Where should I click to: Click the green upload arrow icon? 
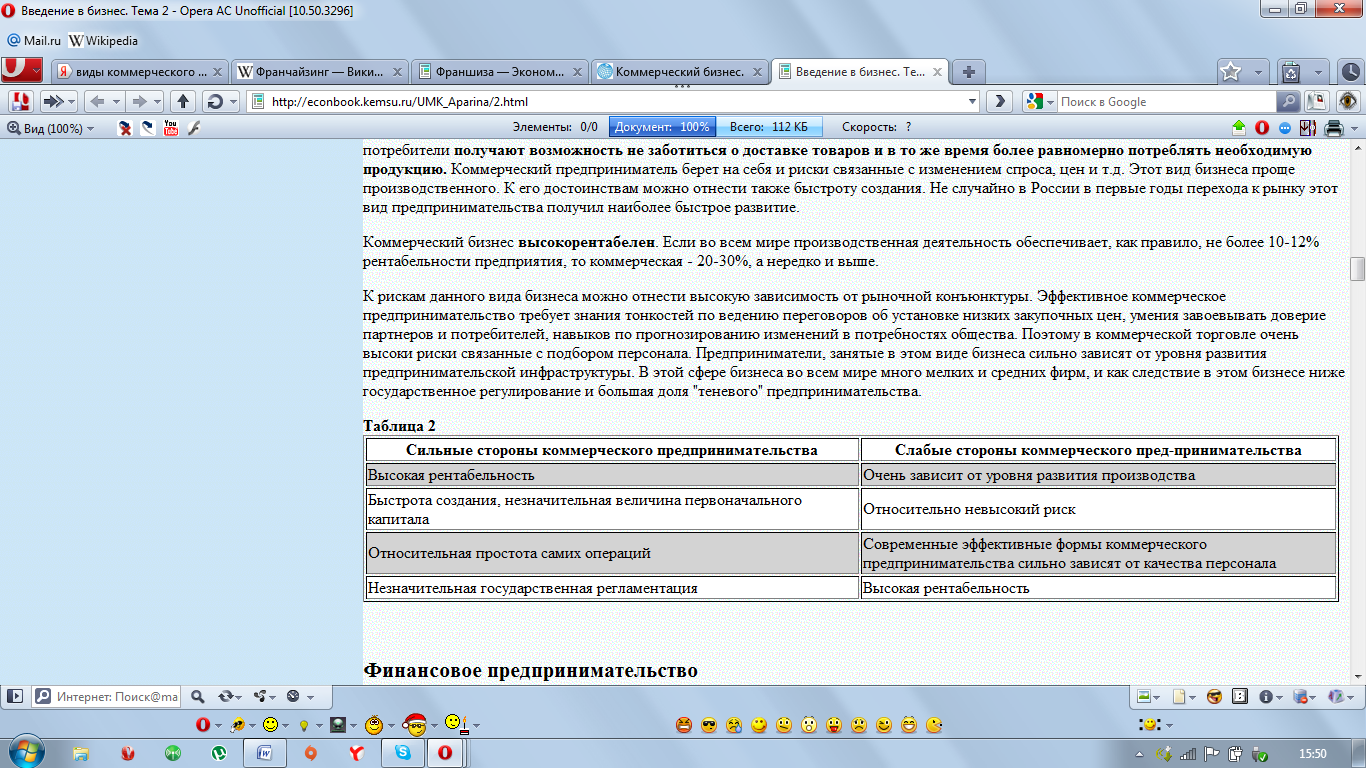(1240, 127)
